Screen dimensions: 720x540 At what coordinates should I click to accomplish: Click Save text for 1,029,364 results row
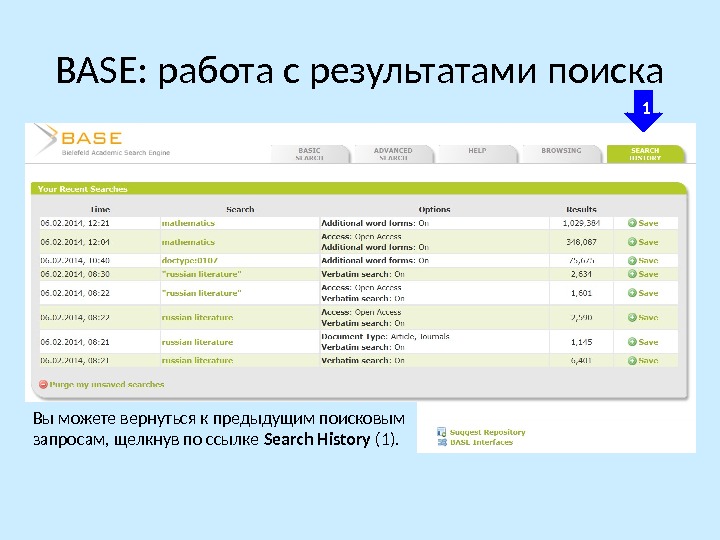(648, 223)
